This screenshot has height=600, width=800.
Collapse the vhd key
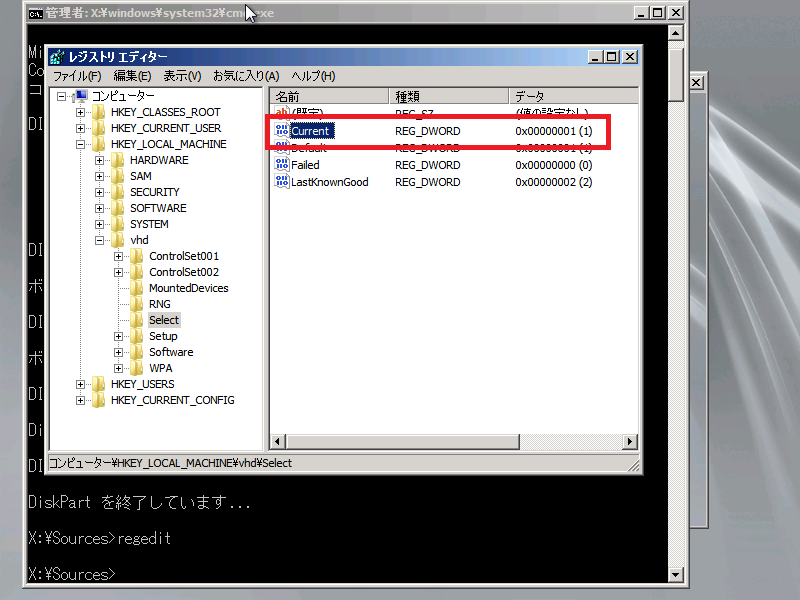(99, 240)
